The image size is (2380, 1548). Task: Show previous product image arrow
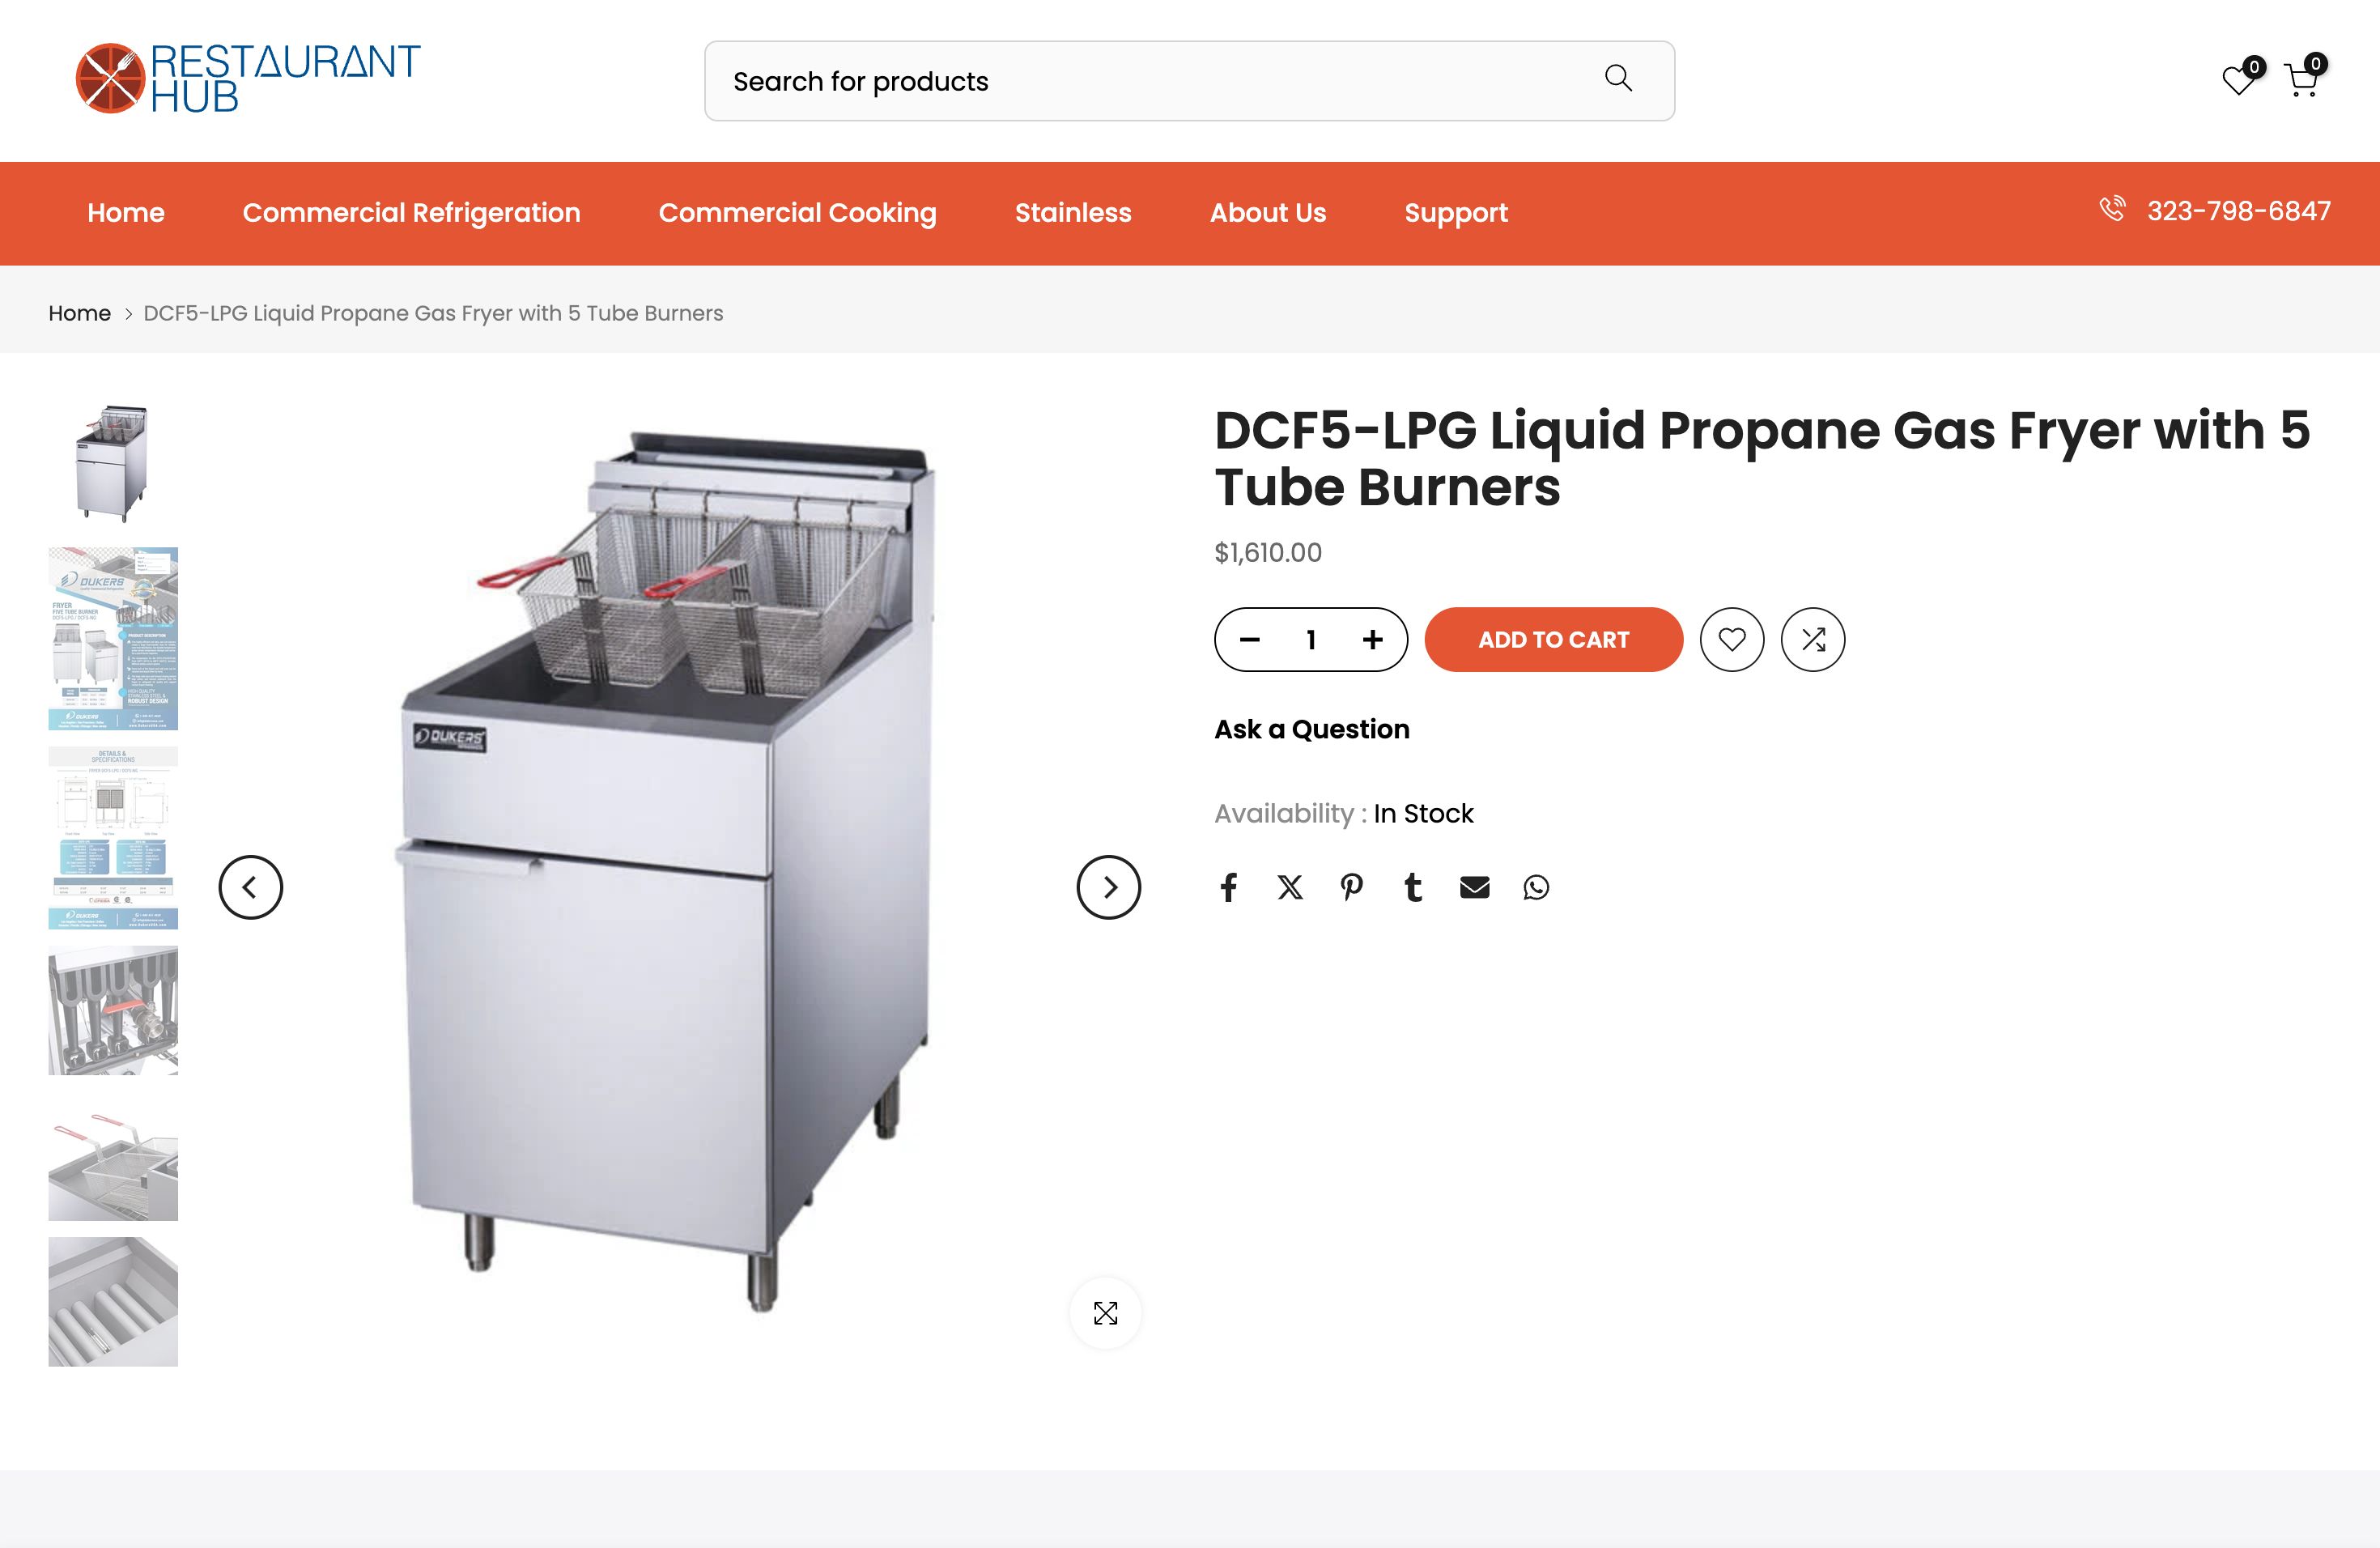tap(250, 887)
